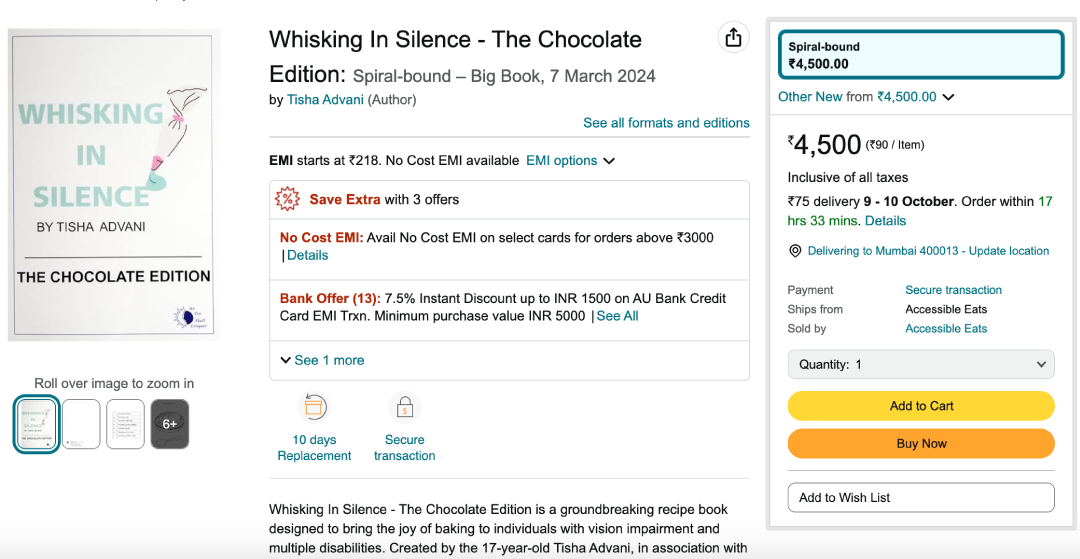Click the location pin icon near Mumbai
The image size is (1080, 559).
pyautogui.click(x=795, y=251)
